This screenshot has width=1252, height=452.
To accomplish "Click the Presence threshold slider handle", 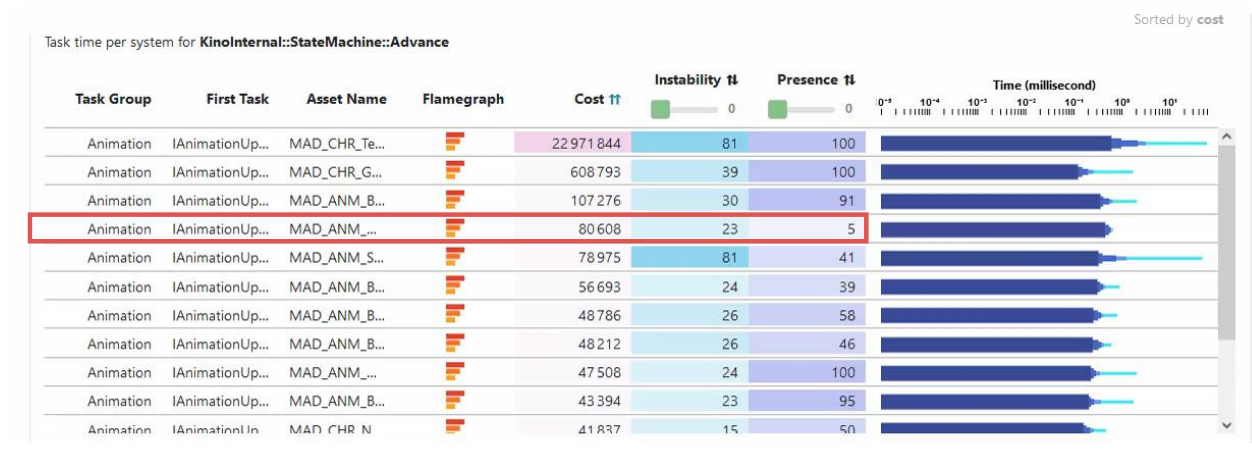I will 778,109.
